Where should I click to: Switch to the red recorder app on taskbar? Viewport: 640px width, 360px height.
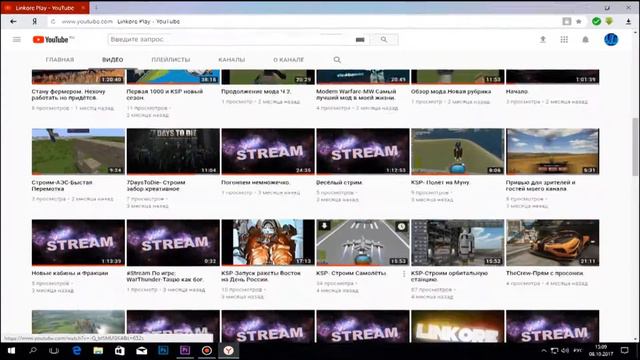click(207, 351)
